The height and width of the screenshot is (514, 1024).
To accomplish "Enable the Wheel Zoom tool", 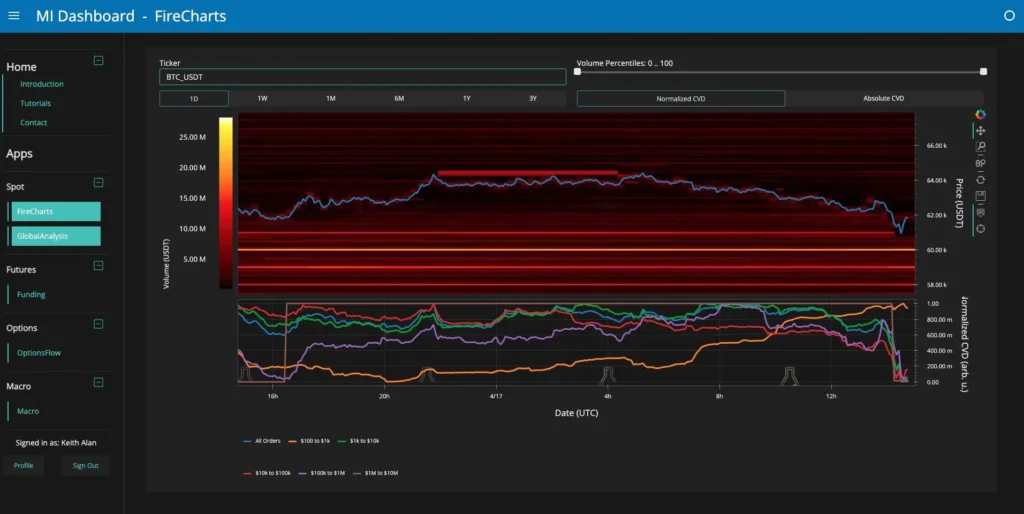I will 980,163.
